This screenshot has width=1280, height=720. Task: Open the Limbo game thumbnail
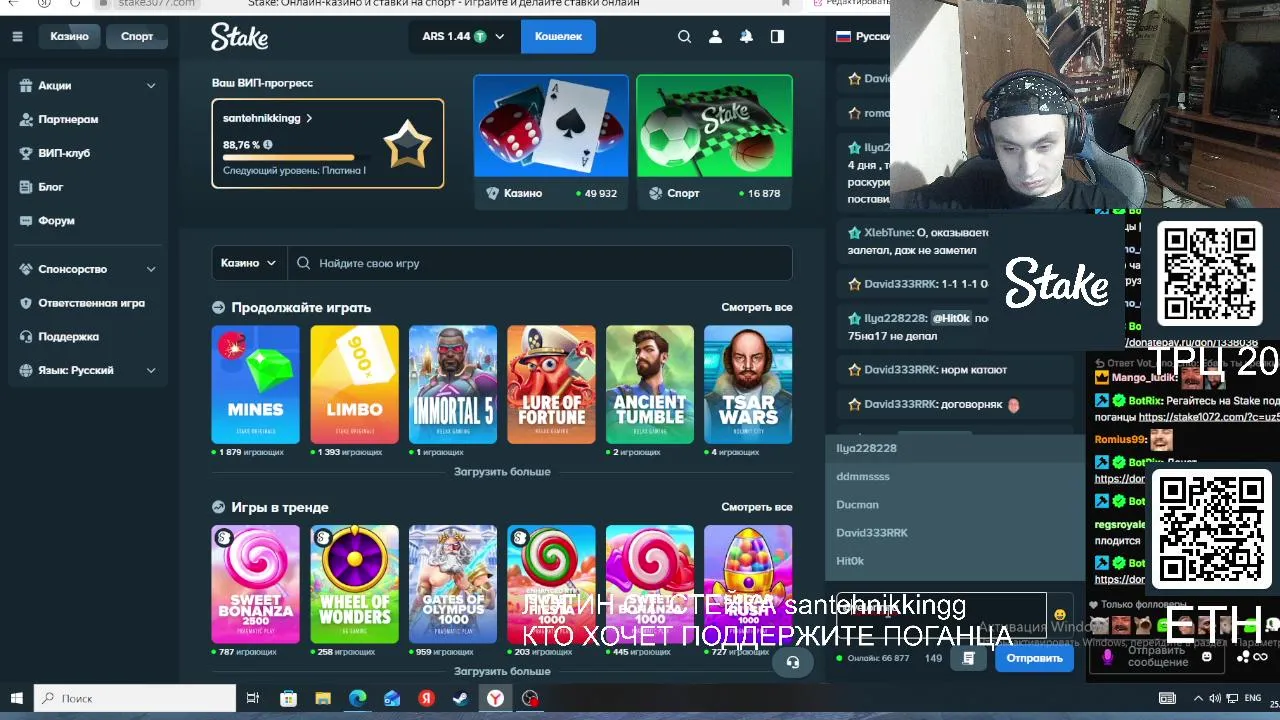tap(354, 384)
